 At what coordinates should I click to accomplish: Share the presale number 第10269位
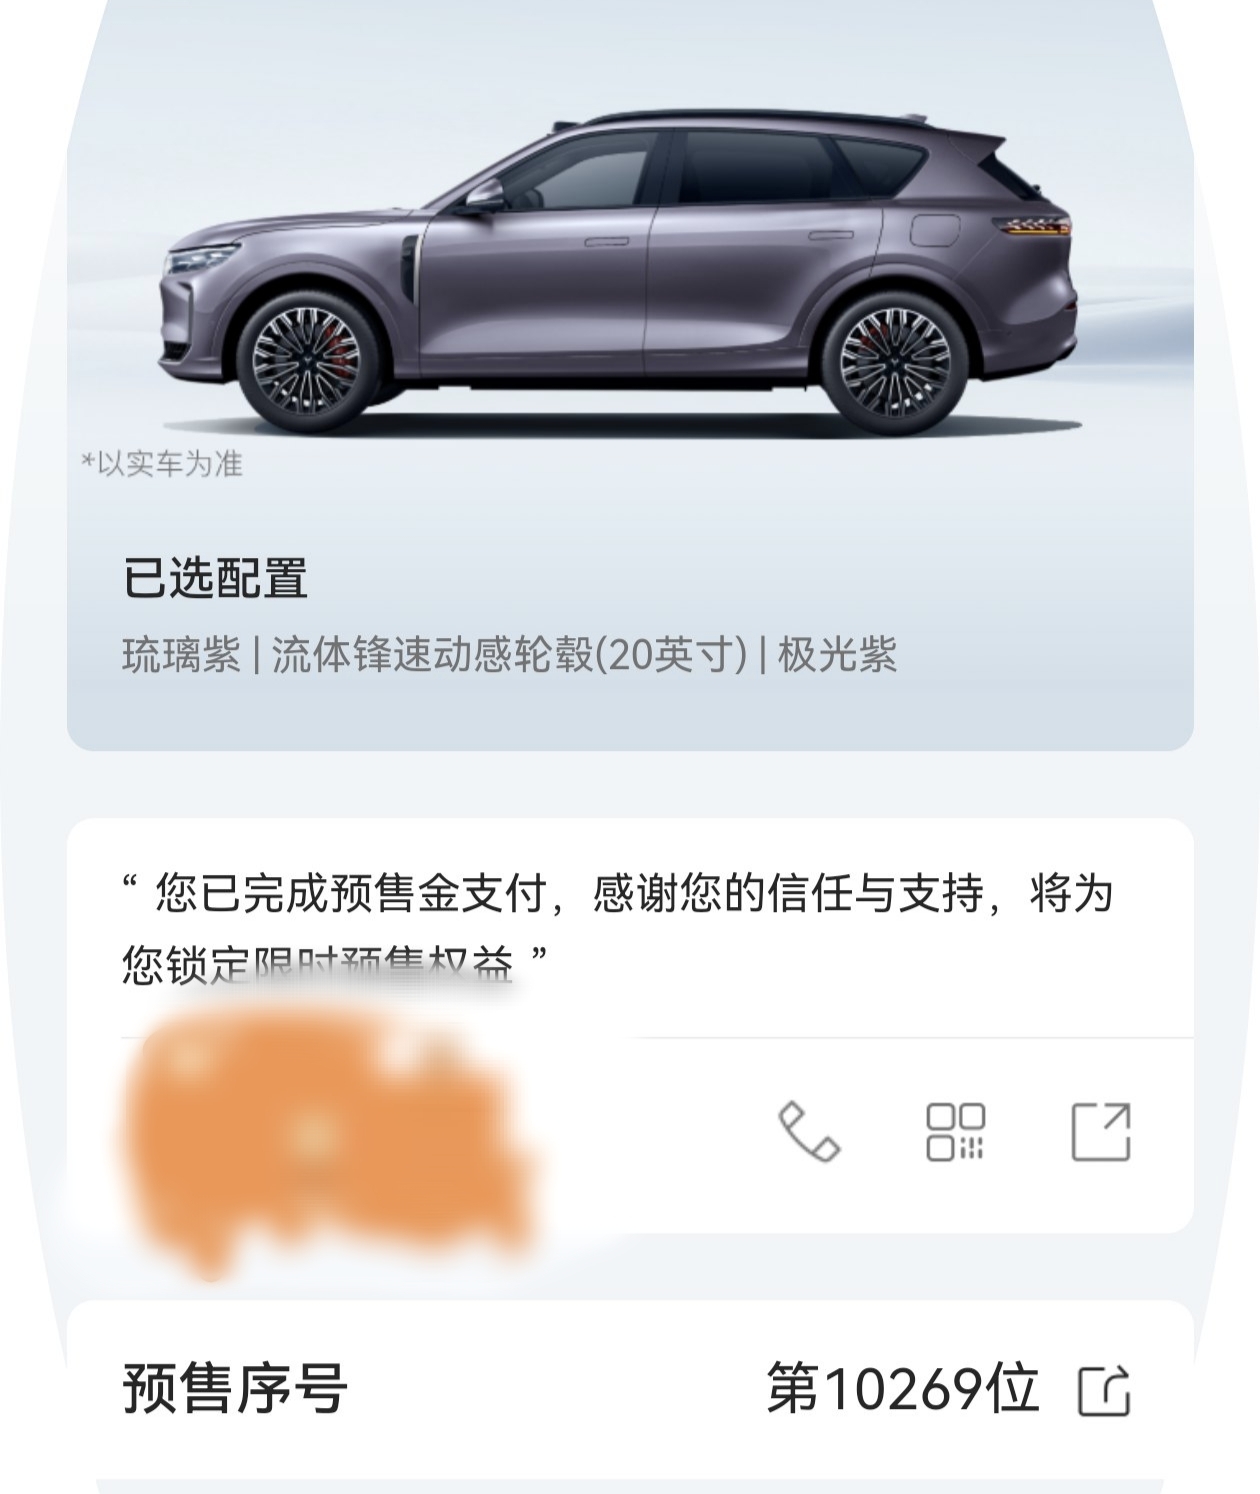coord(1104,1390)
